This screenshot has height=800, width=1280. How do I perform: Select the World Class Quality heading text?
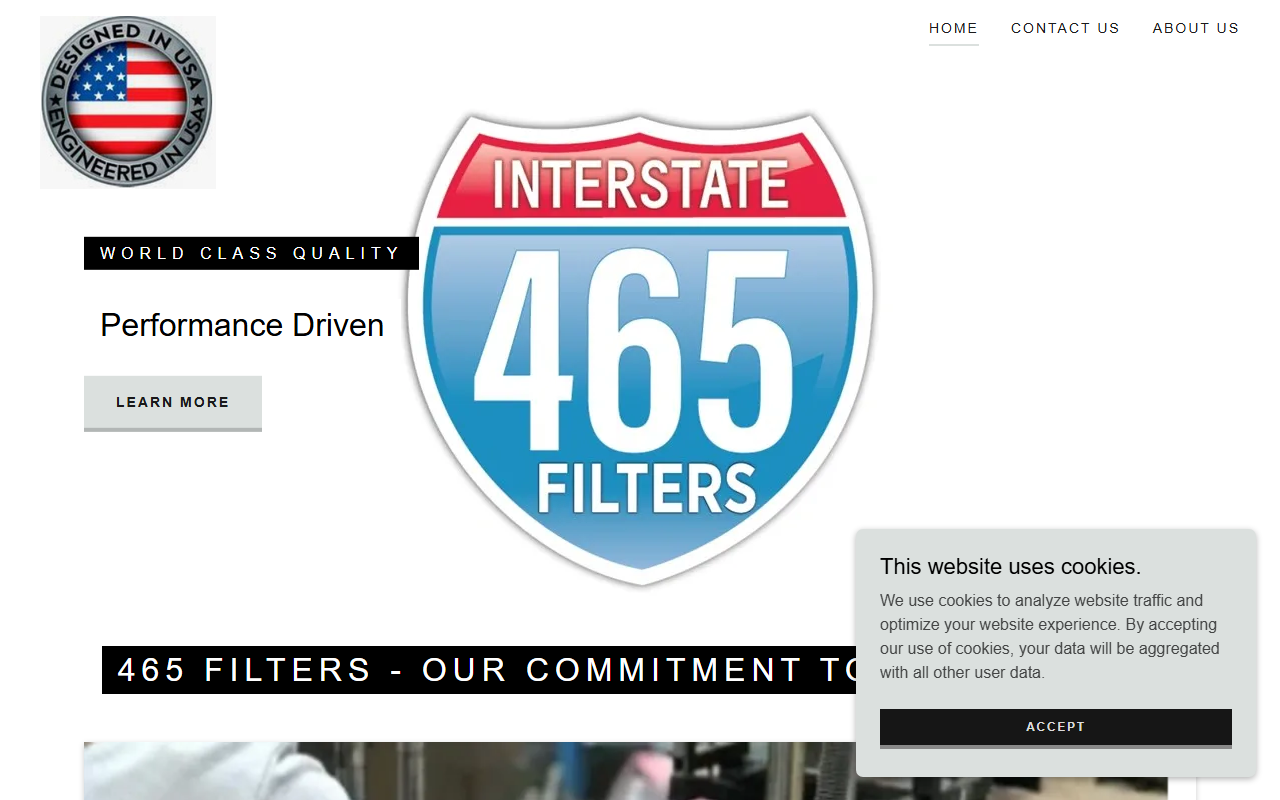tap(250, 253)
